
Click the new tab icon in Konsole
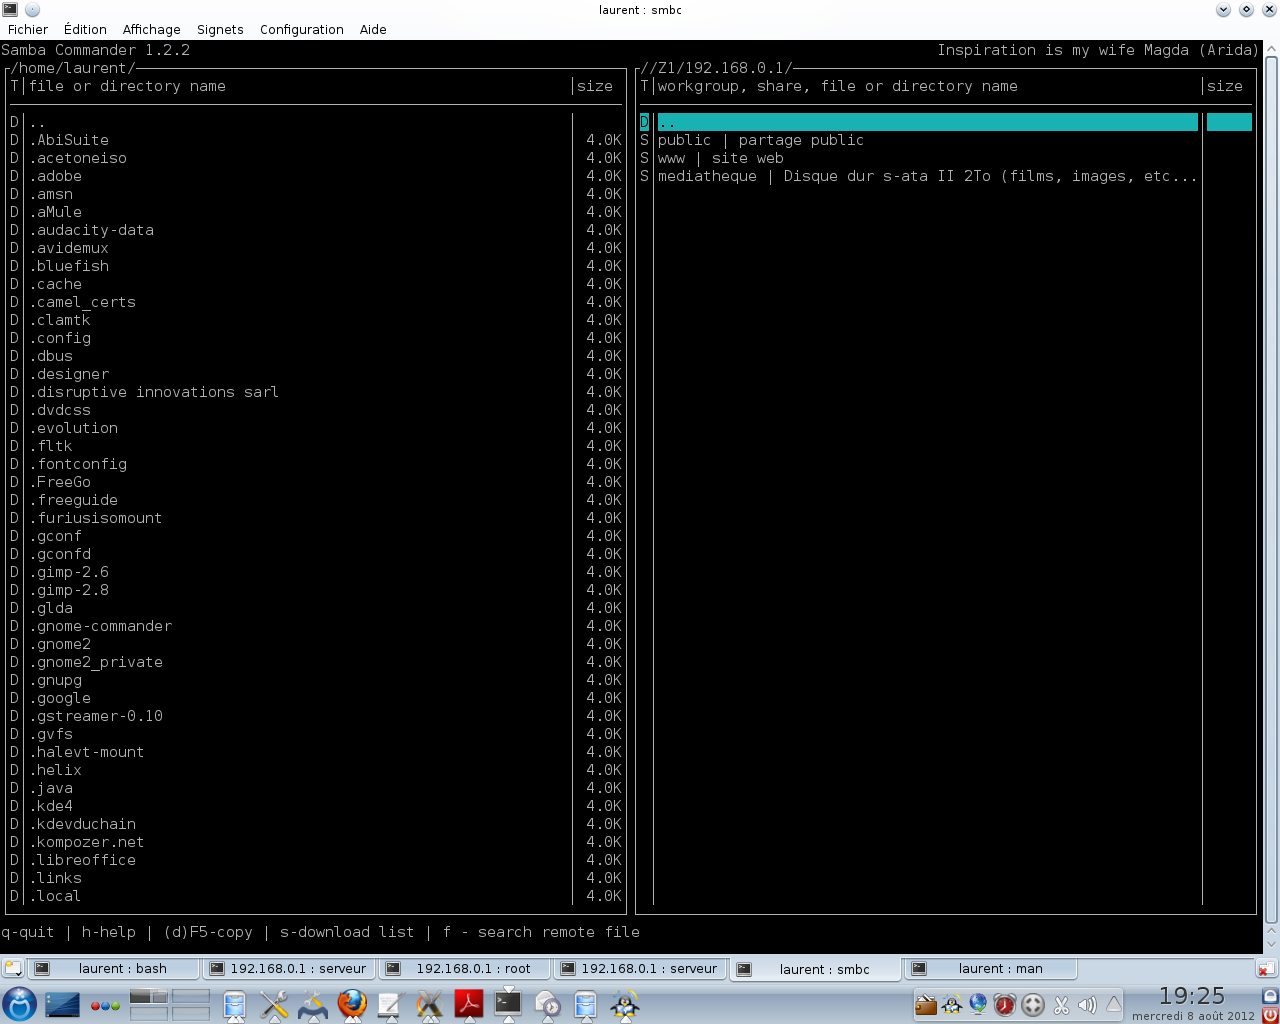click(12, 968)
